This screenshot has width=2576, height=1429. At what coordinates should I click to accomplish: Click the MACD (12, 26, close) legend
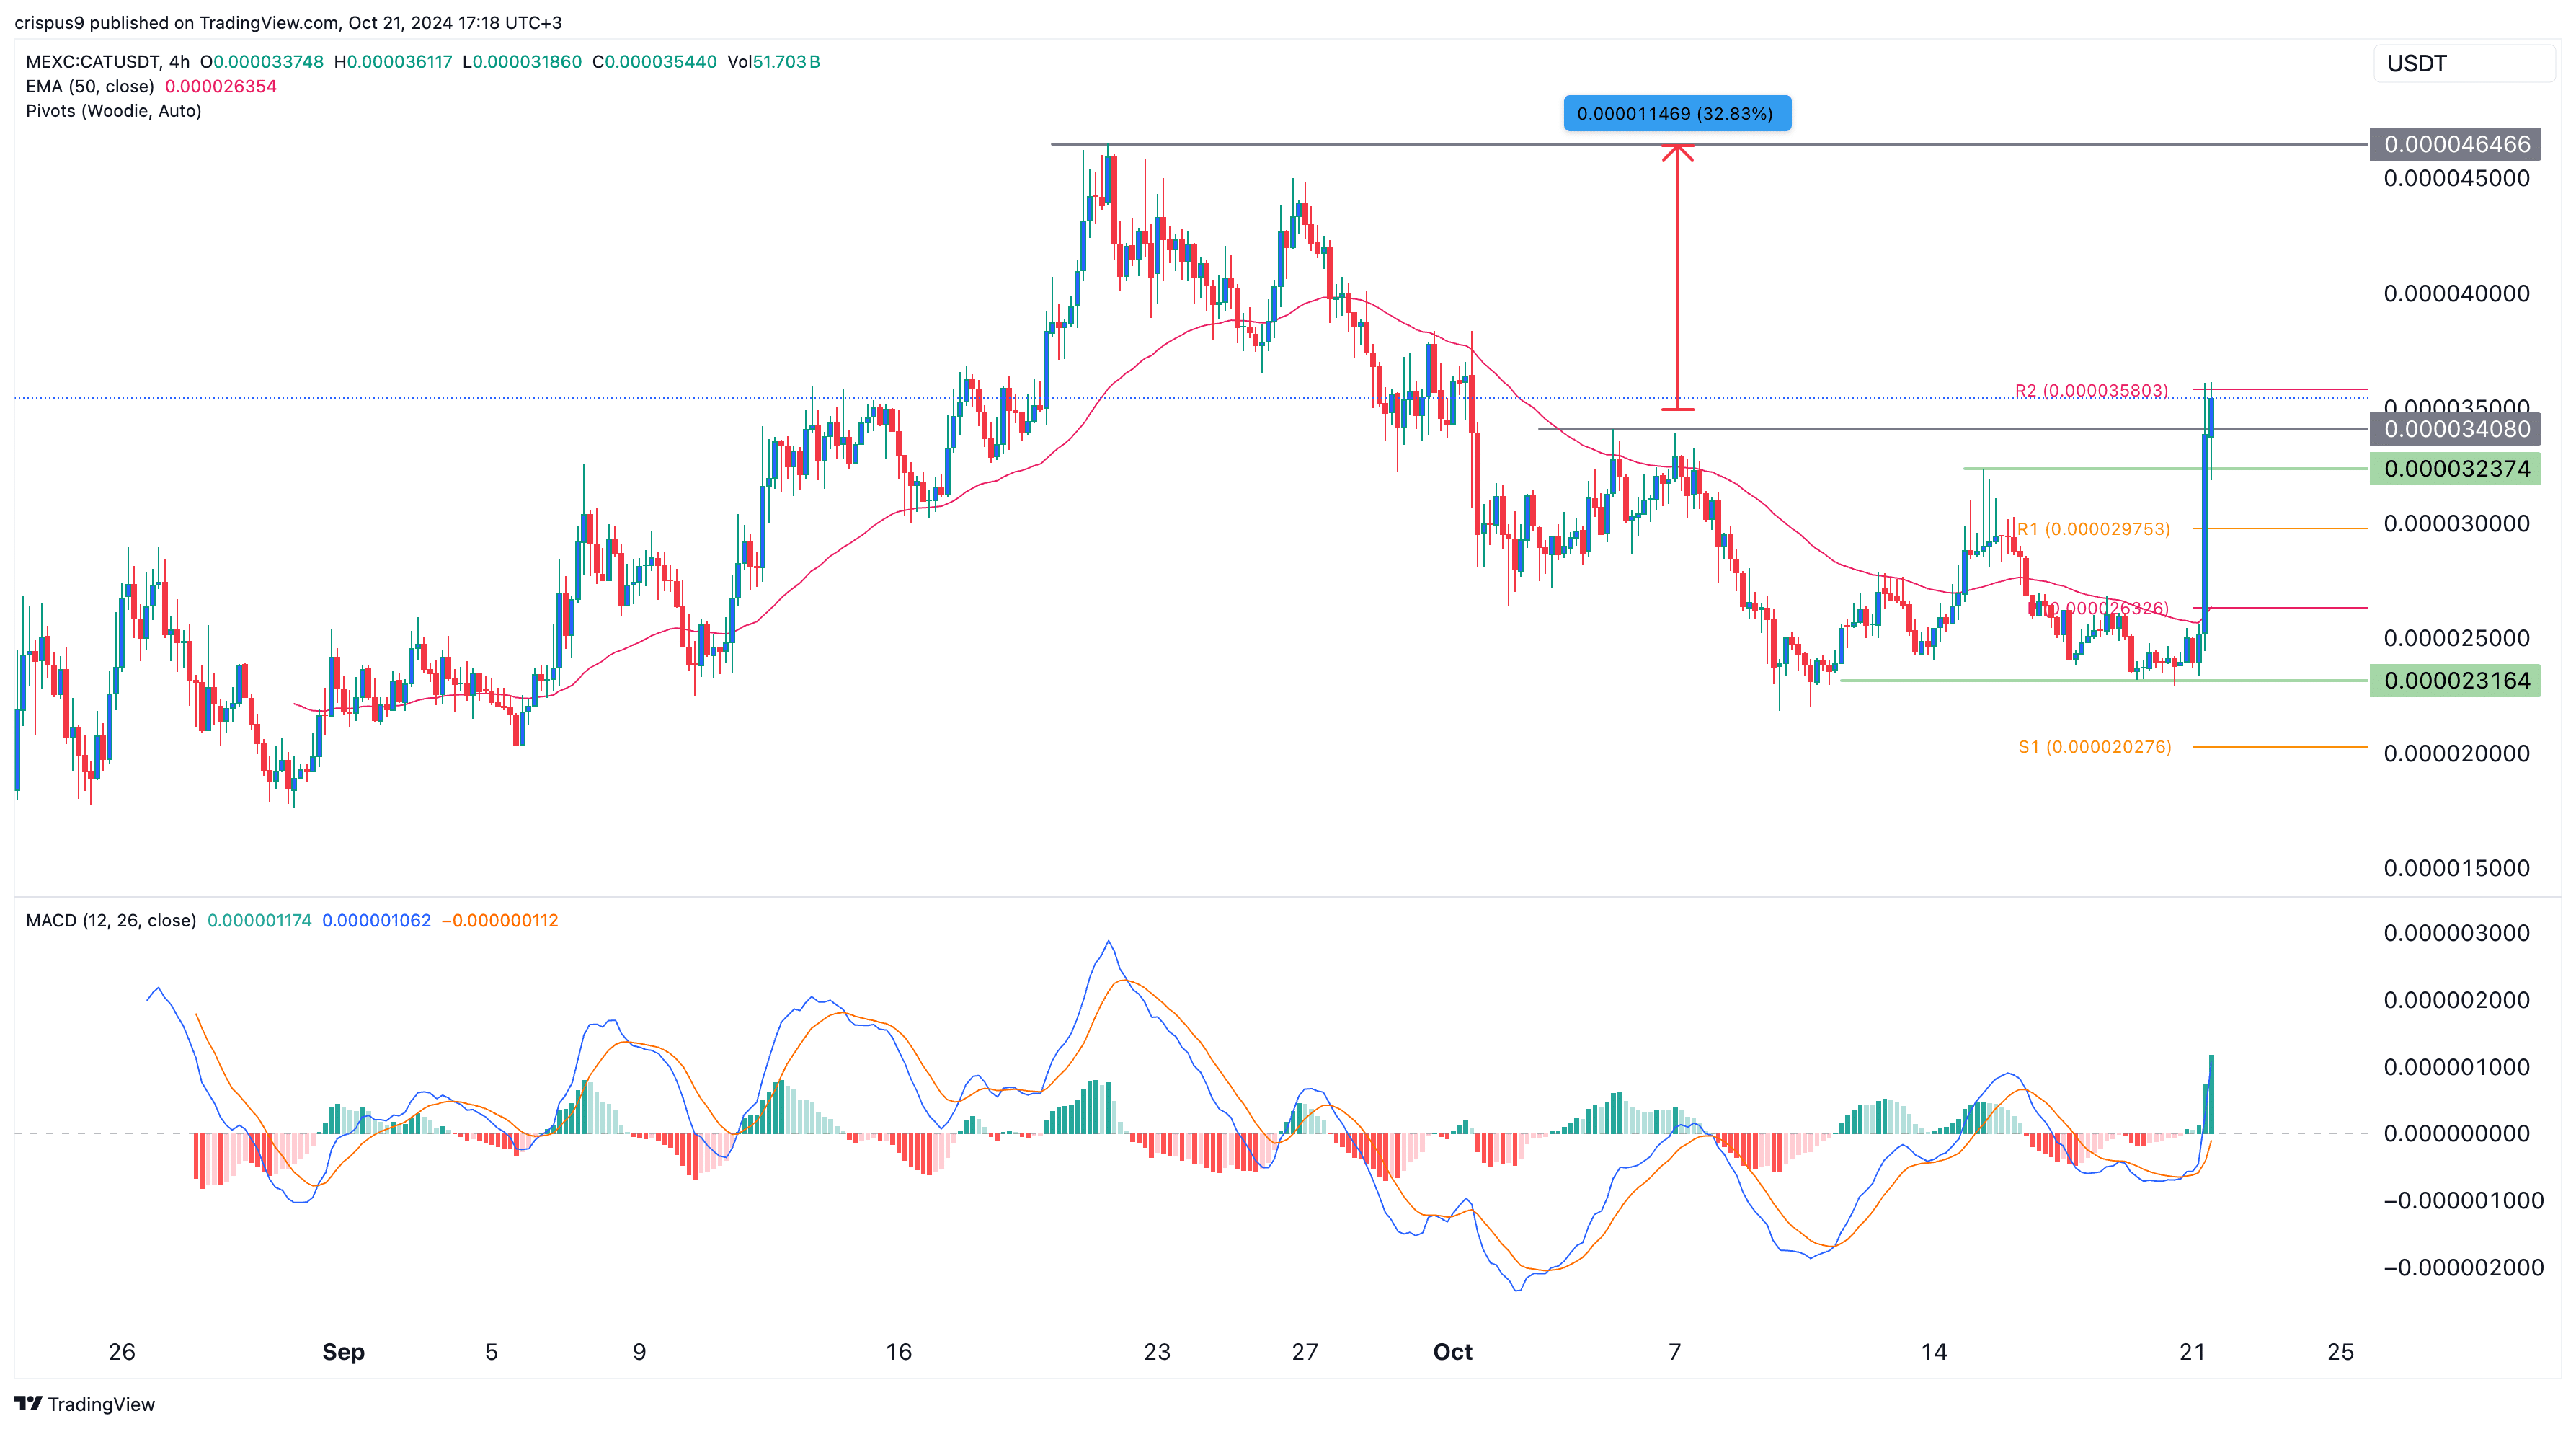pos(111,920)
